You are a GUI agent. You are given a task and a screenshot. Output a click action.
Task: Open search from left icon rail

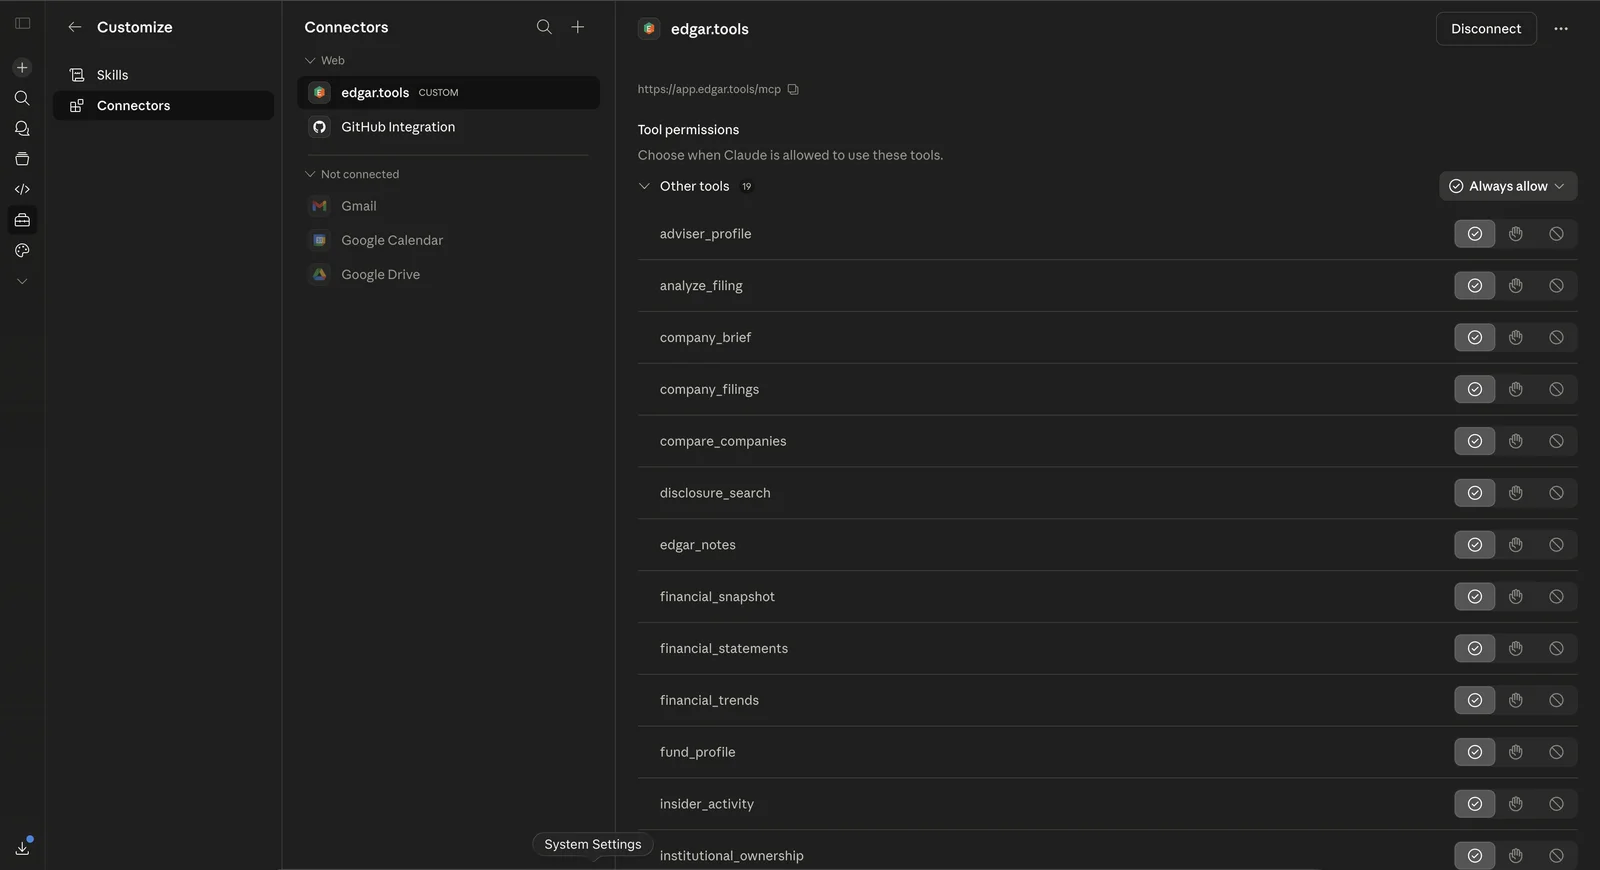click(x=22, y=98)
